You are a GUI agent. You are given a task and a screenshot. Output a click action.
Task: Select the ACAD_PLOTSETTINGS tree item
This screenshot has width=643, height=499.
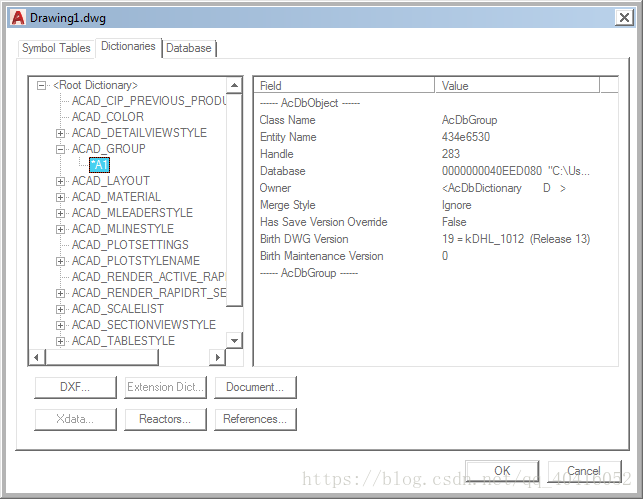click(x=130, y=245)
